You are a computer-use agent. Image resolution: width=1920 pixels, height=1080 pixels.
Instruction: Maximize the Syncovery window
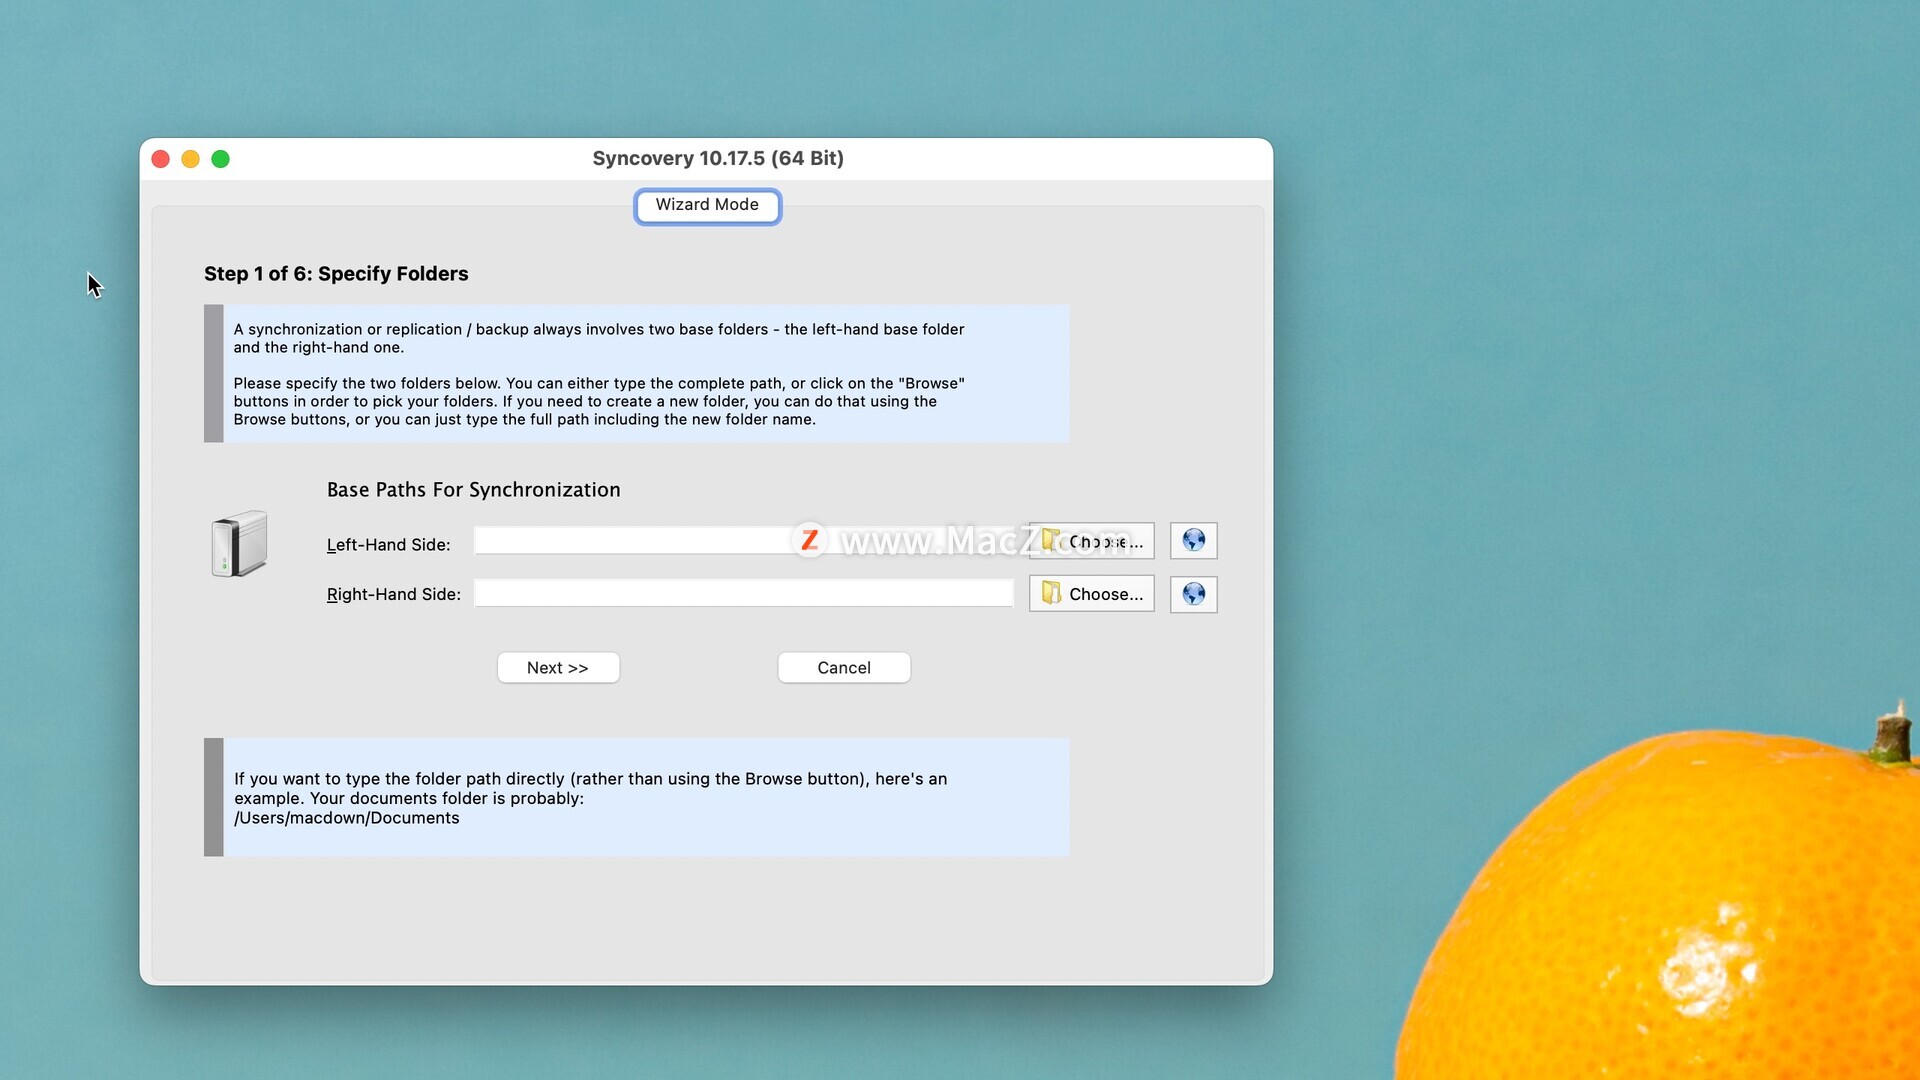tap(220, 159)
